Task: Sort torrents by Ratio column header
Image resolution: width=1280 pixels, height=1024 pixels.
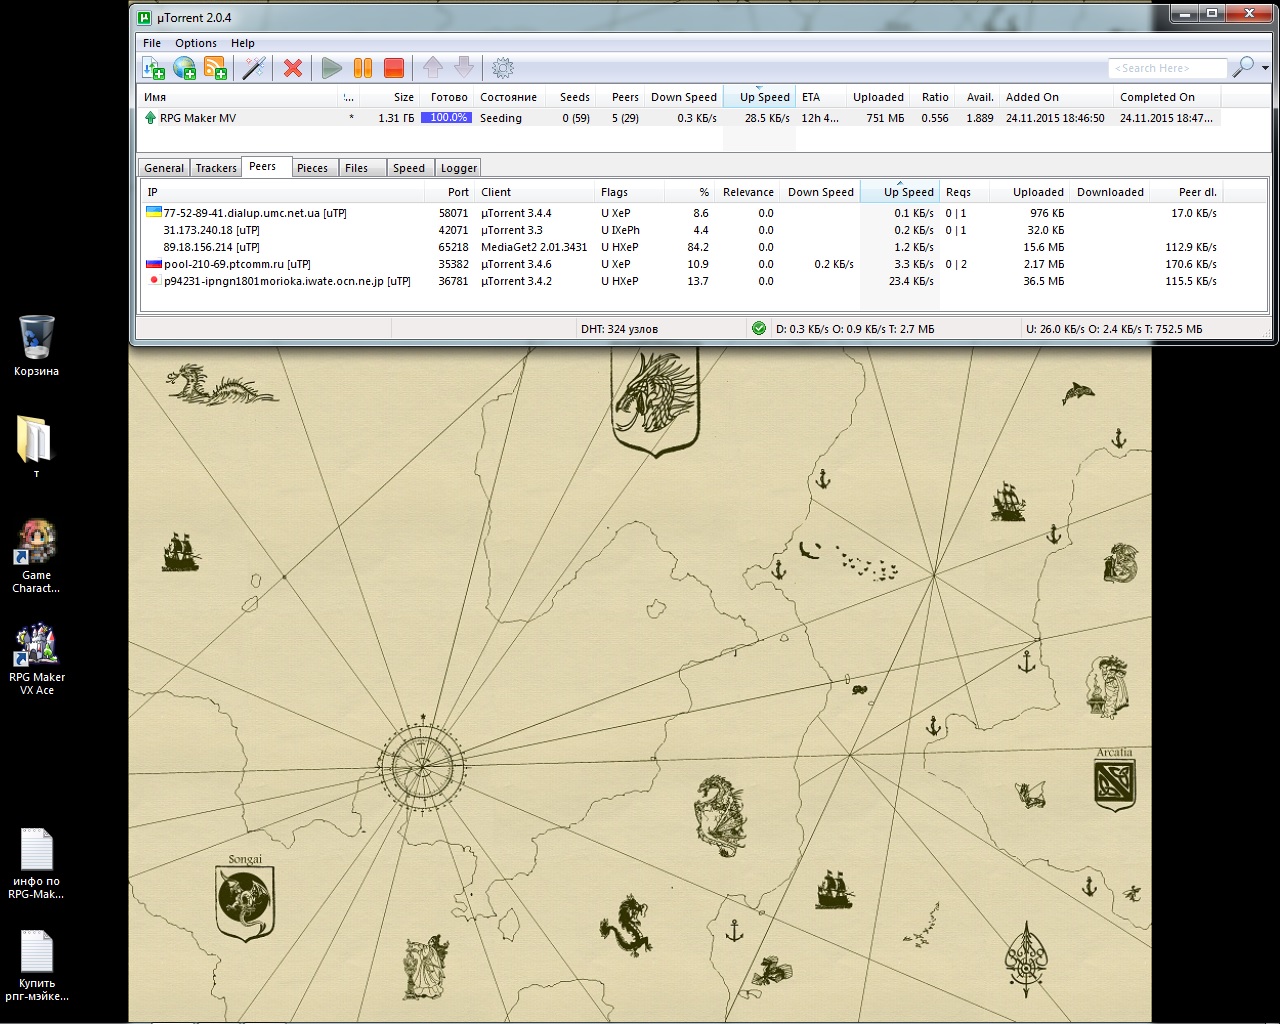Action: tap(932, 97)
